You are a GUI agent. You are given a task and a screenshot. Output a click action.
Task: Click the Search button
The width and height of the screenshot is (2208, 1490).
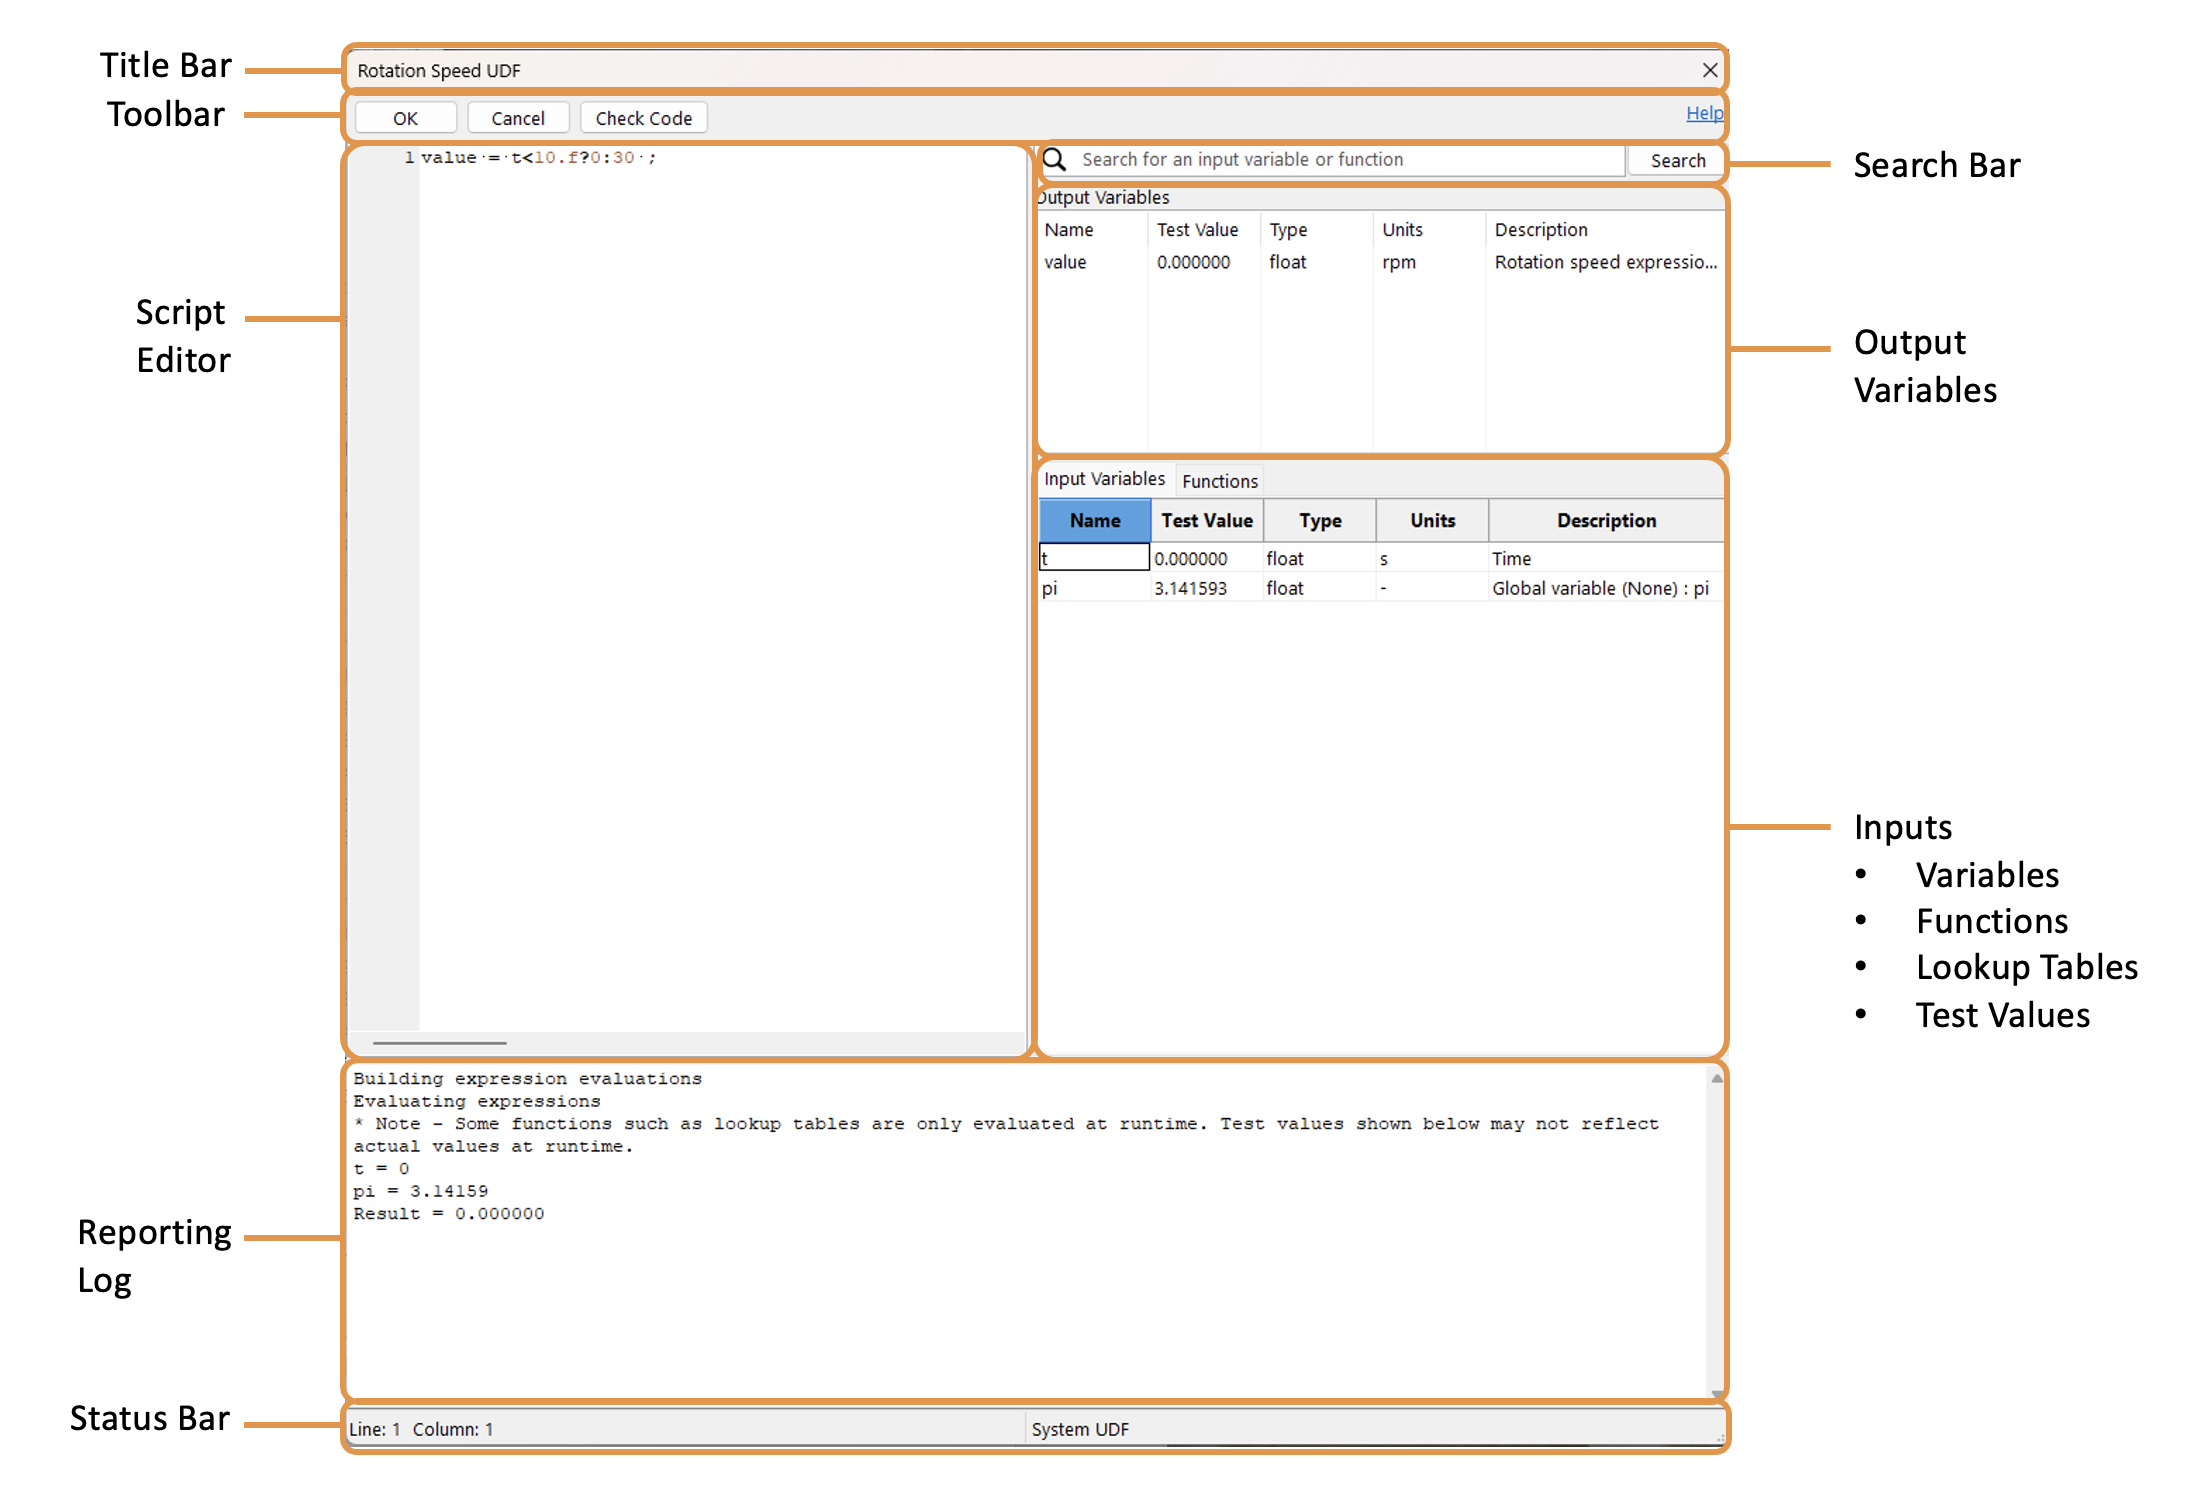tap(1677, 160)
